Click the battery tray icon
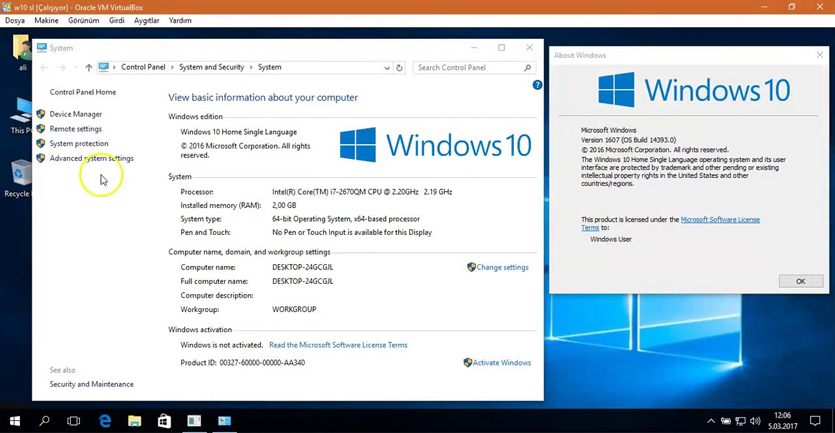This screenshot has height=433, width=835. (726, 421)
